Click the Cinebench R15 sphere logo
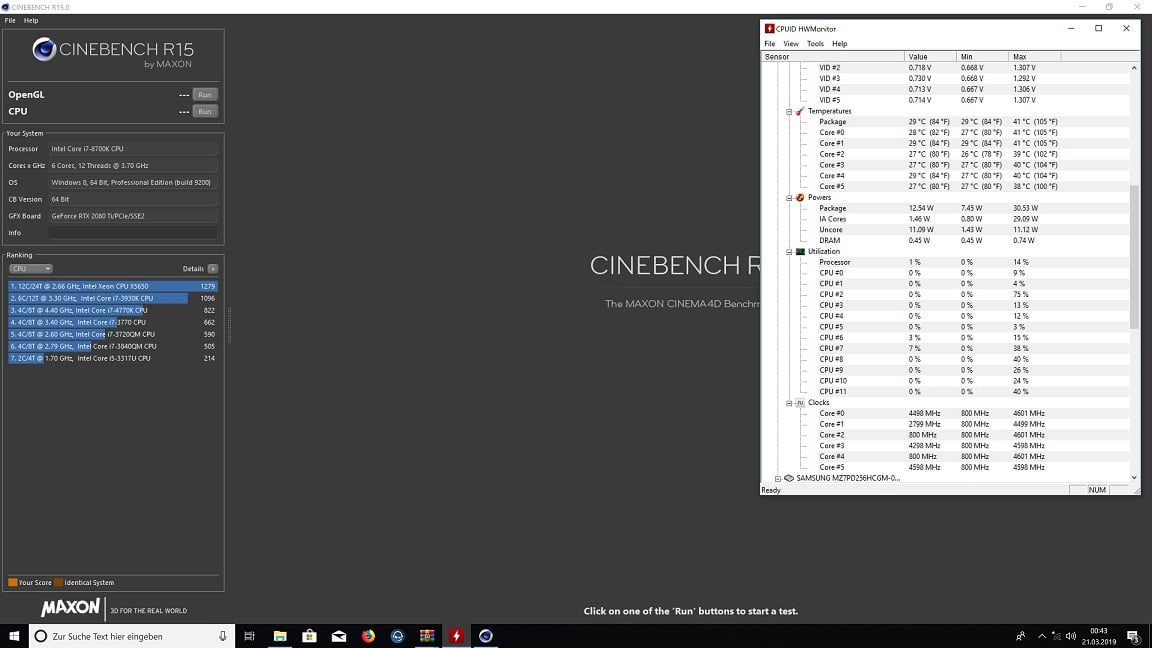The width and height of the screenshot is (1152, 648). (x=44, y=49)
